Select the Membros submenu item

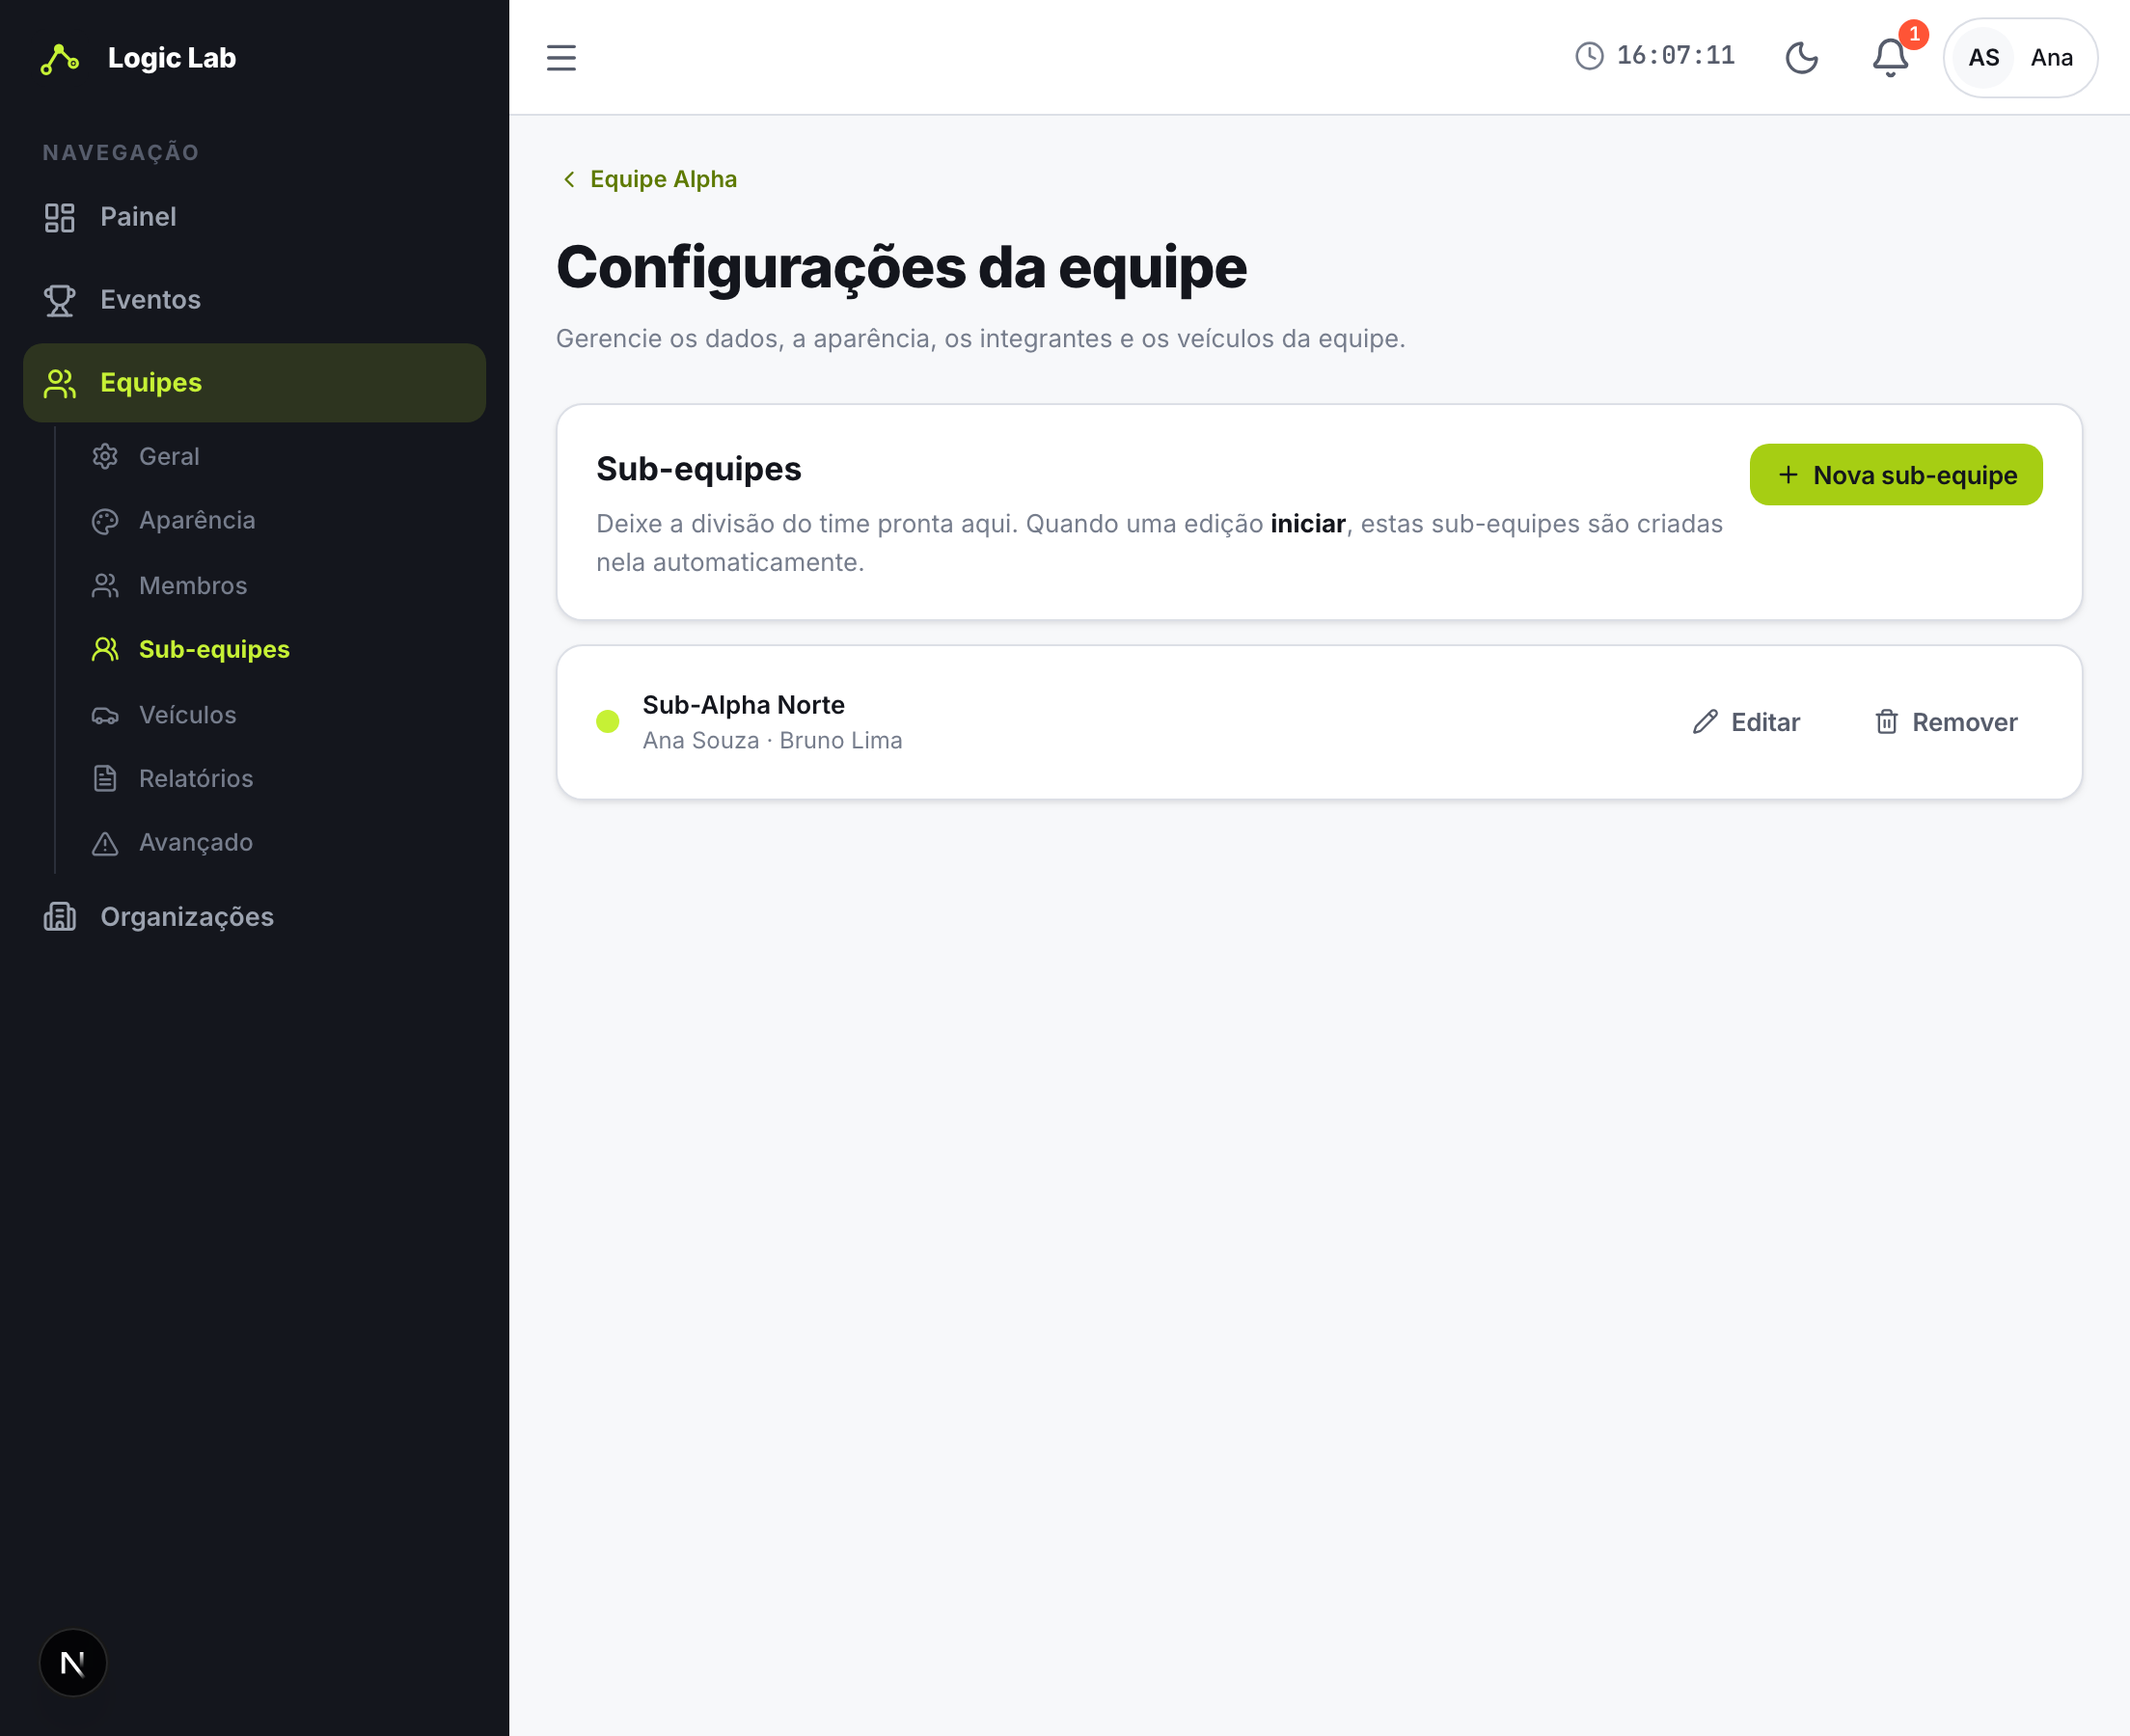point(280,586)
